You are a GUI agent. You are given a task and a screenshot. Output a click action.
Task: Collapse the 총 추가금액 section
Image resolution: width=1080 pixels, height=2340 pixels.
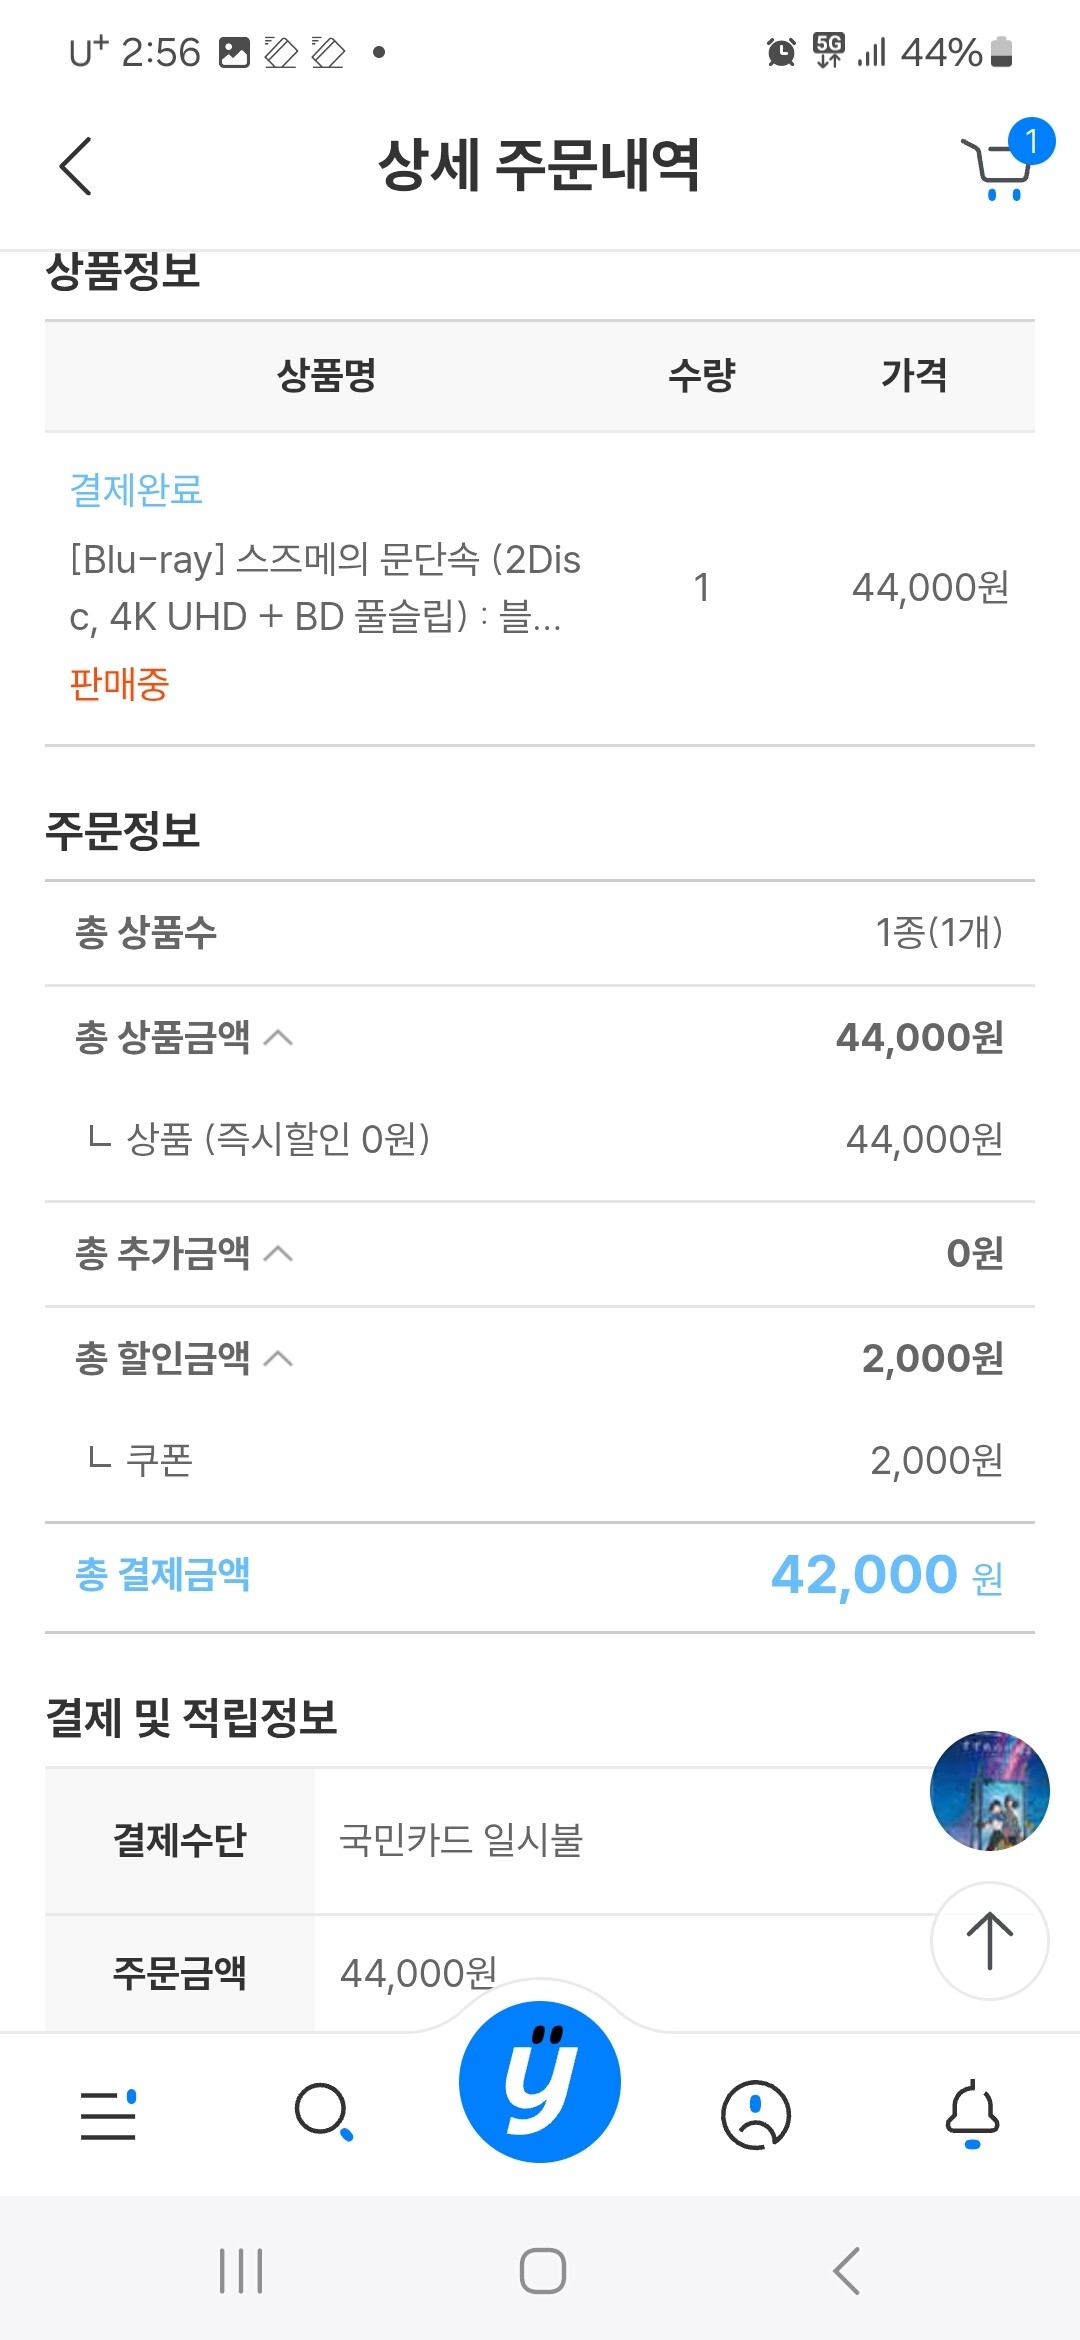pos(278,1253)
